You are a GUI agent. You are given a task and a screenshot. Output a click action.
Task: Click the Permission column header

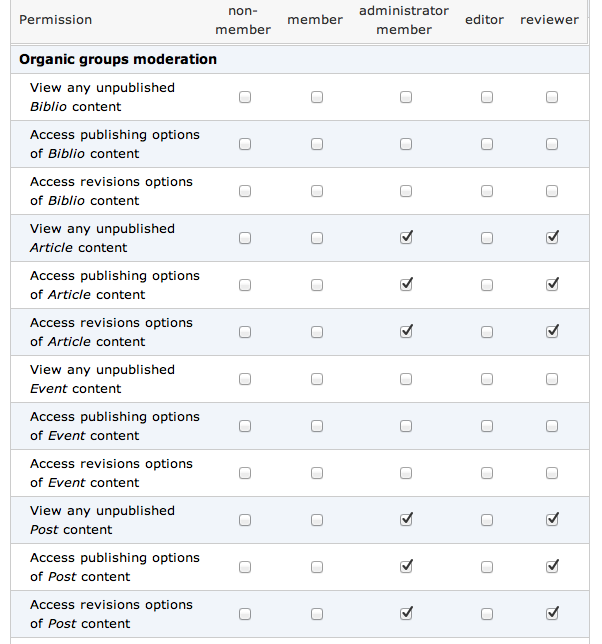pos(56,20)
